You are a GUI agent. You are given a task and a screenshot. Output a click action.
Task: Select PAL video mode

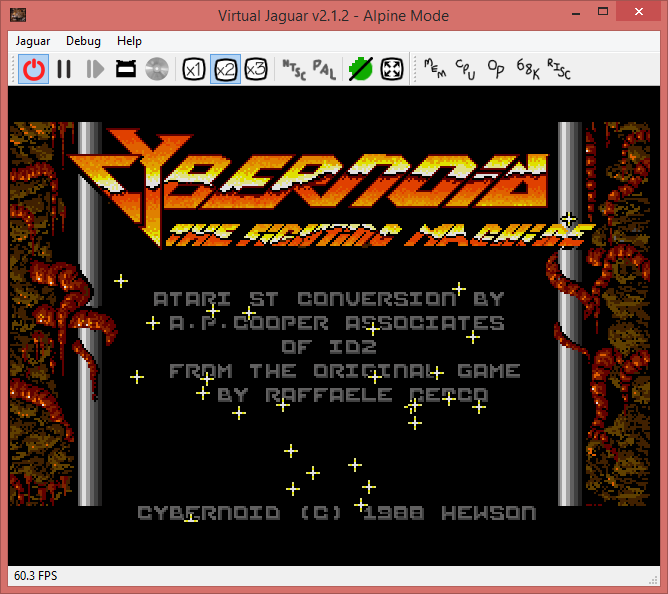(x=324, y=69)
